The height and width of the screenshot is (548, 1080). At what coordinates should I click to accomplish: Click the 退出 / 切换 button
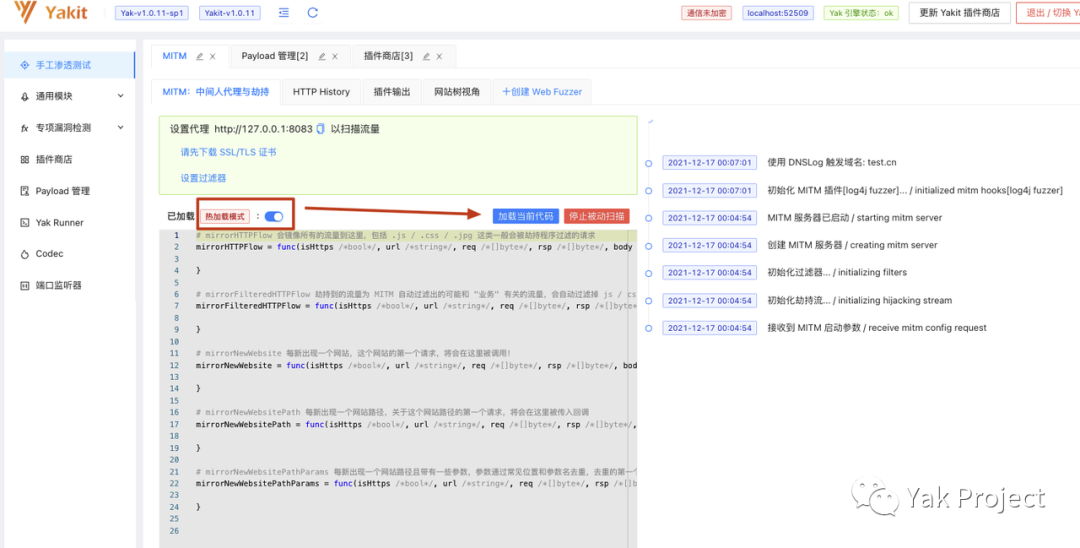tap(1048, 13)
